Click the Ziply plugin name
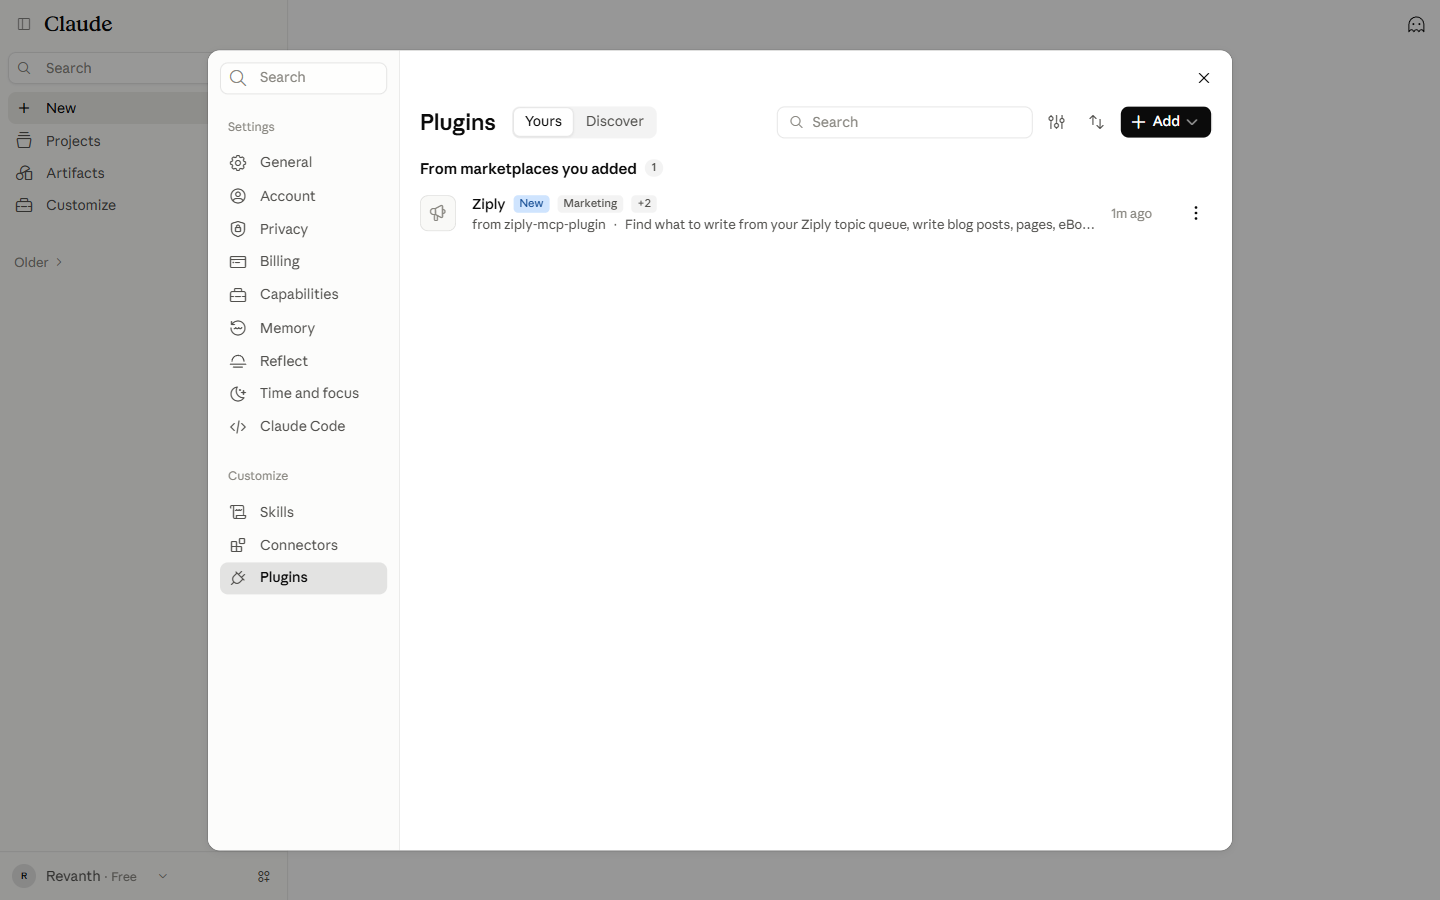 pyautogui.click(x=488, y=204)
